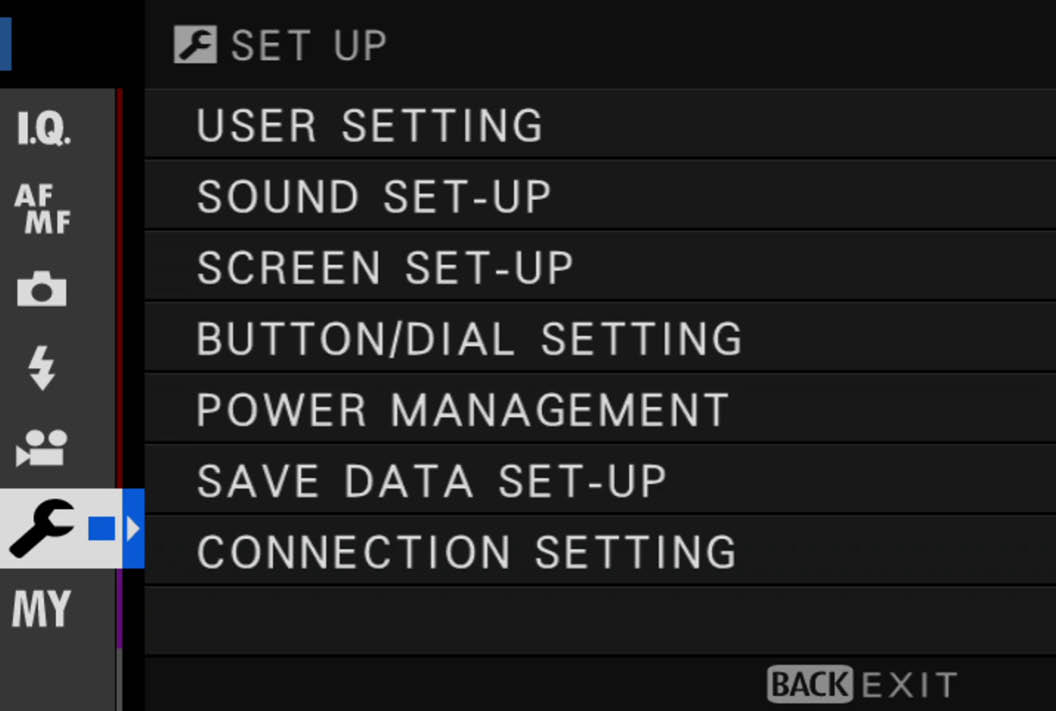
Task: Open the I.Q. image quality menu tab
Action: (44, 127)
